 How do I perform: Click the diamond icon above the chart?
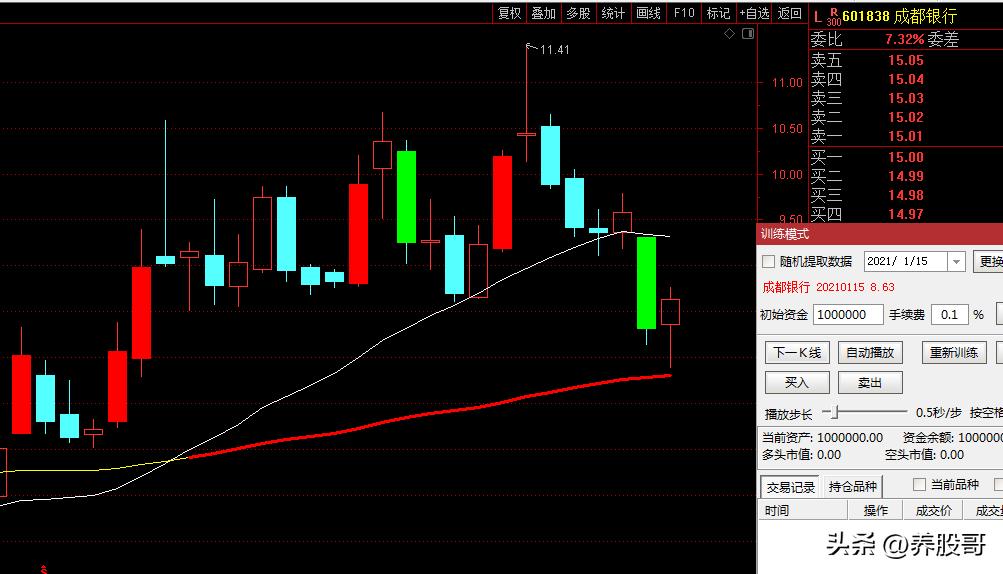pos(730,34)
